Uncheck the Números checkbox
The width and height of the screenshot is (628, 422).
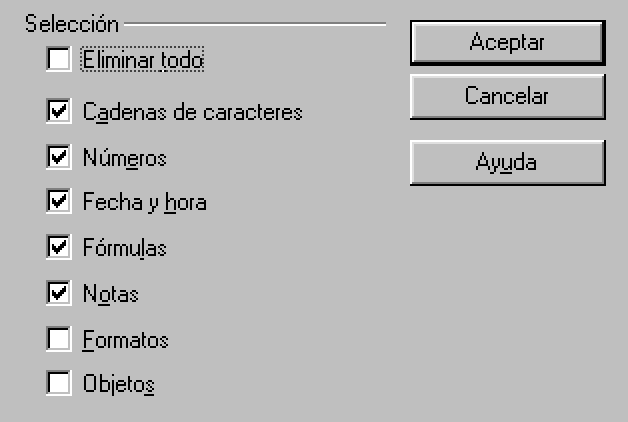coord(59,157)
